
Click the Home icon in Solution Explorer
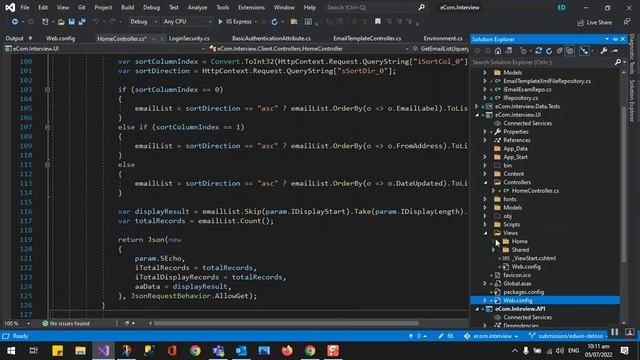498,51
